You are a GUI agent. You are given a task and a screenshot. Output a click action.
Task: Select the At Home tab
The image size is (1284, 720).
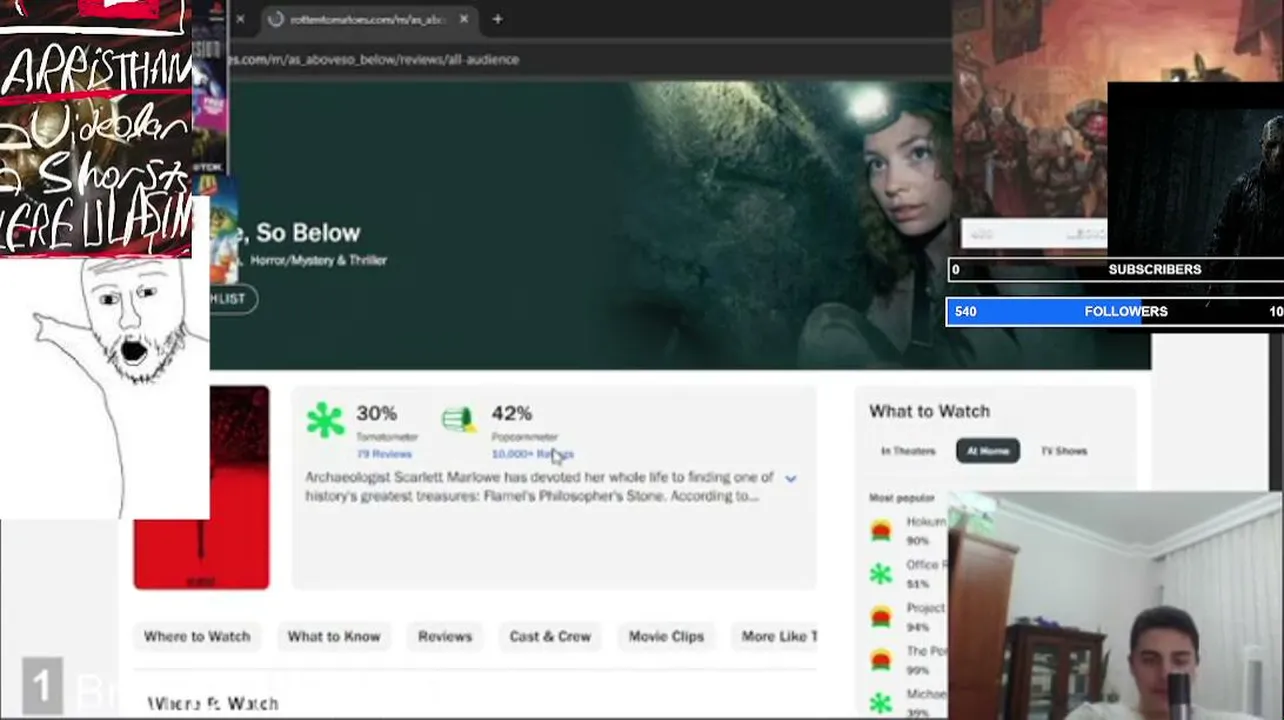coord(988,451)
